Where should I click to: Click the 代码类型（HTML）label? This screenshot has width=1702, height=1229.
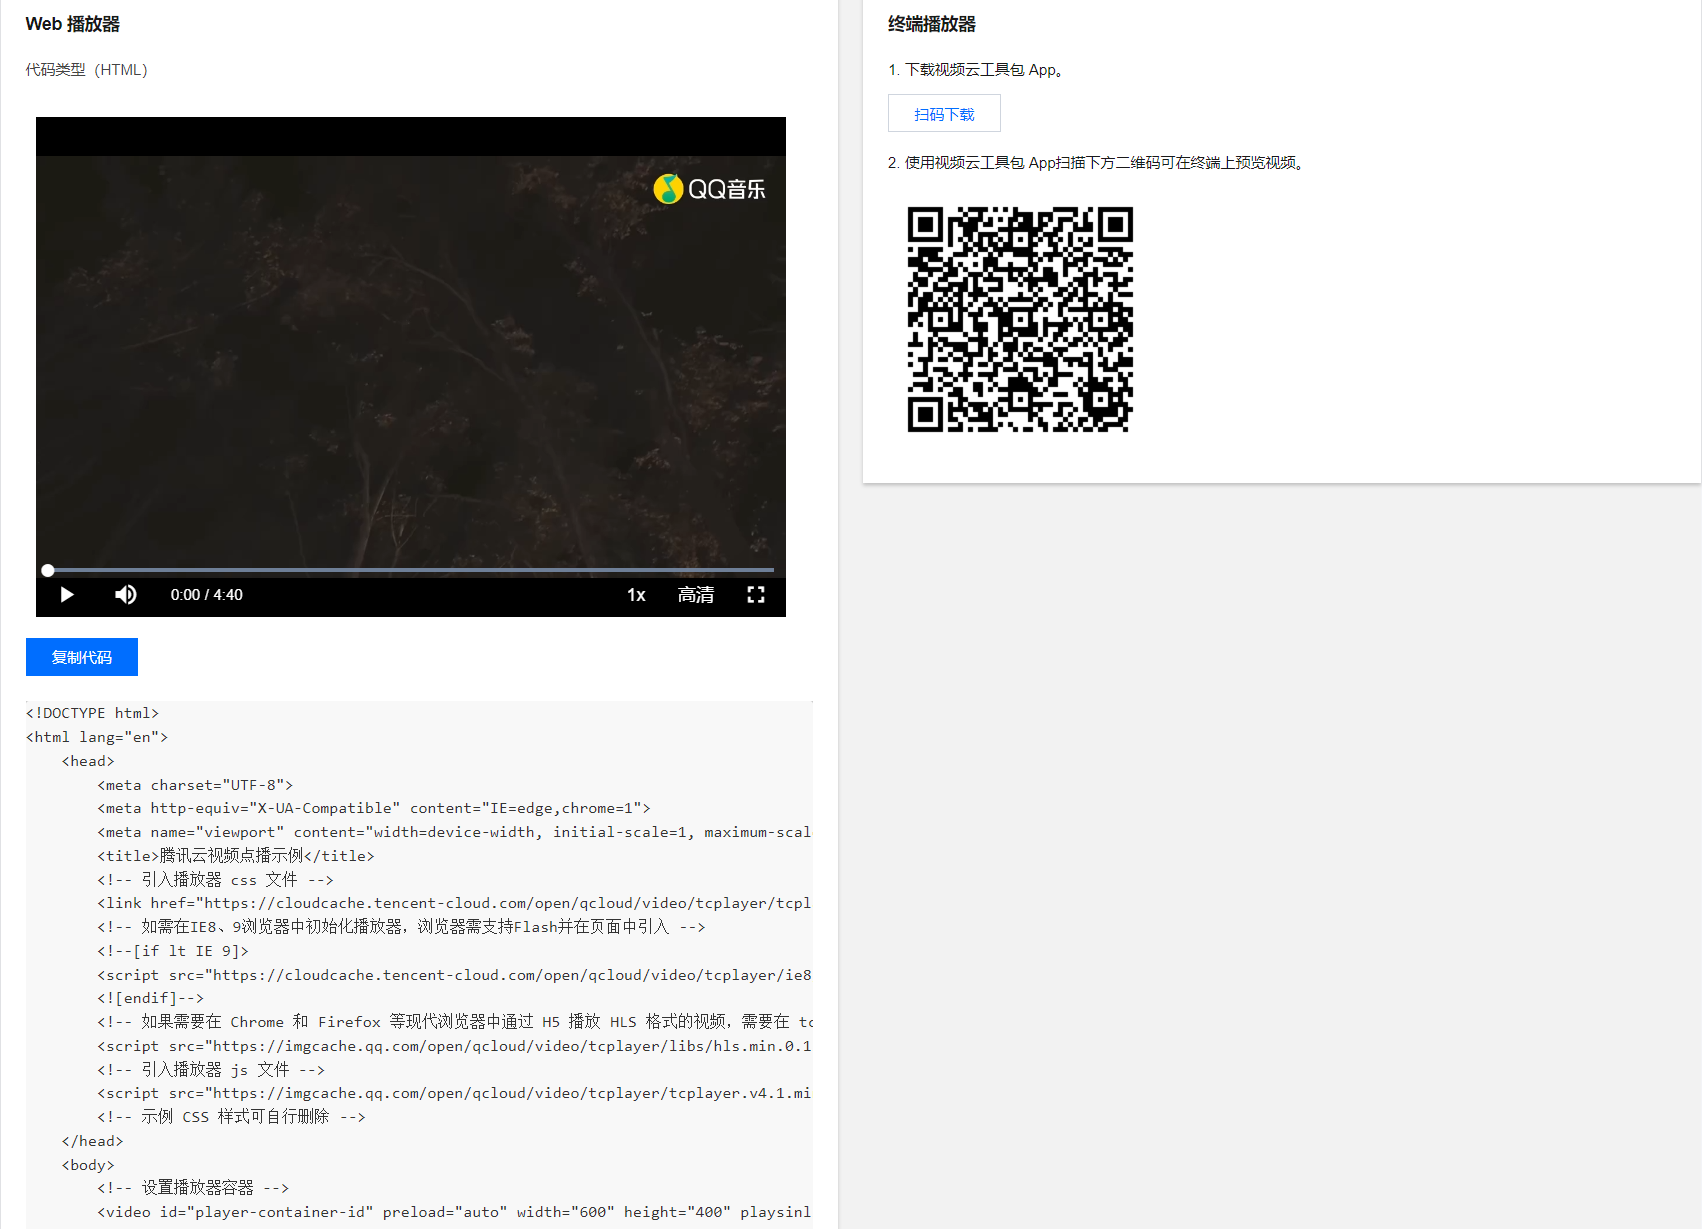click(x=86, y=70)
